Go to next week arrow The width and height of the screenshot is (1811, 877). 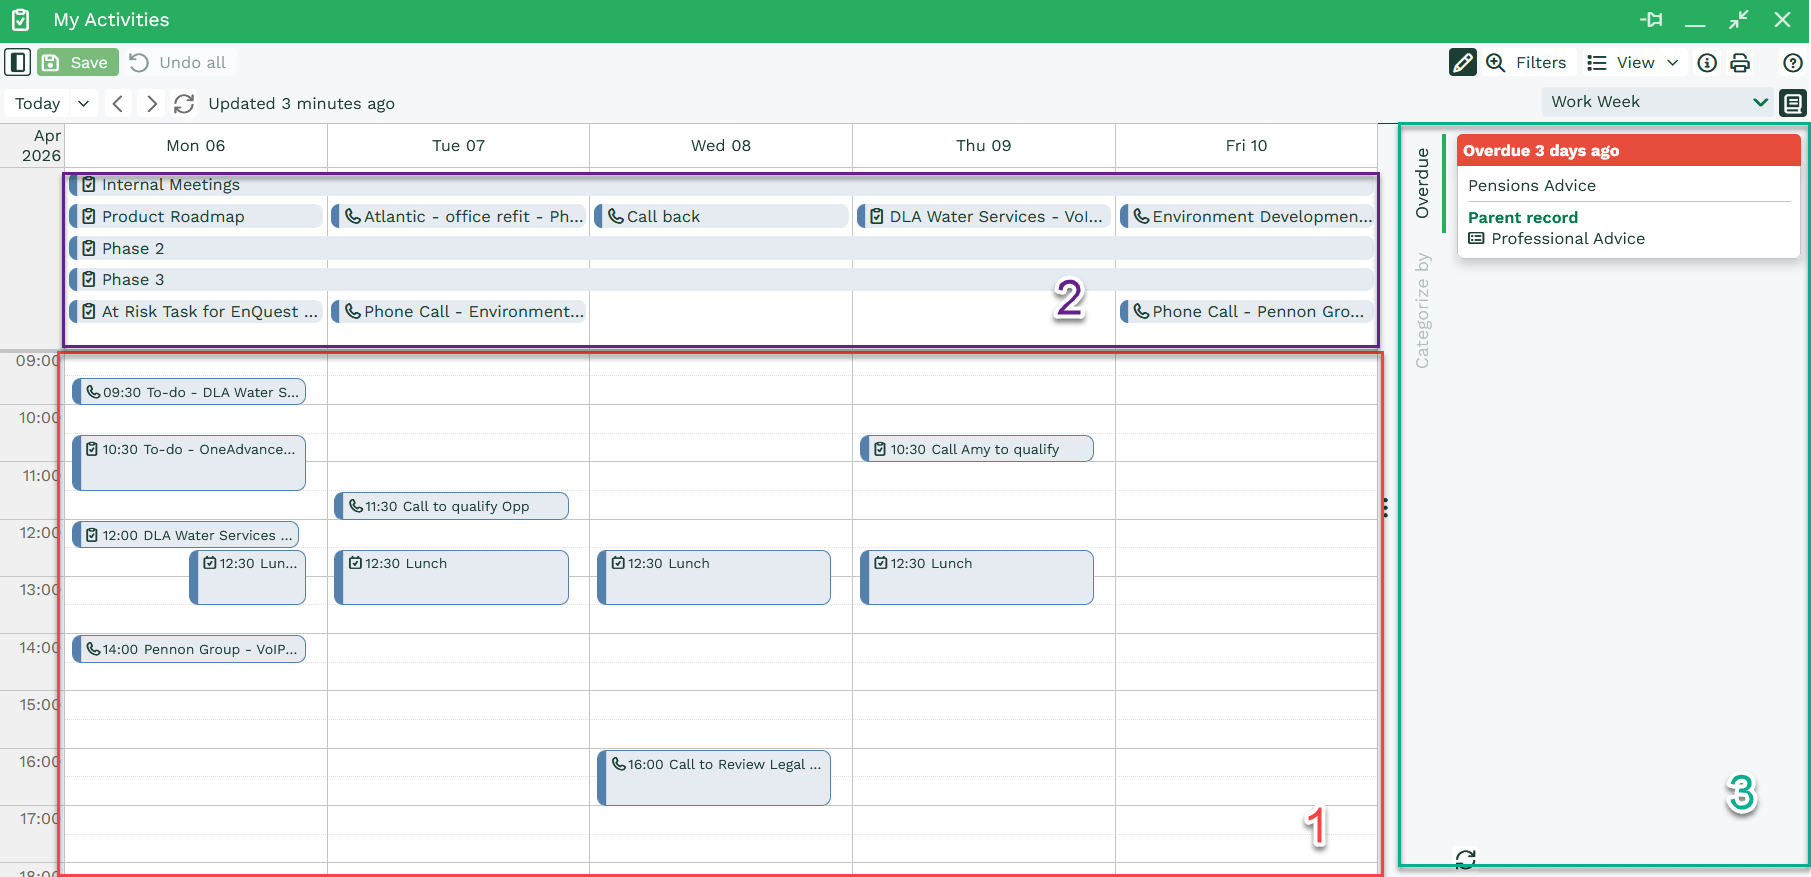click(x=151, y=103)
